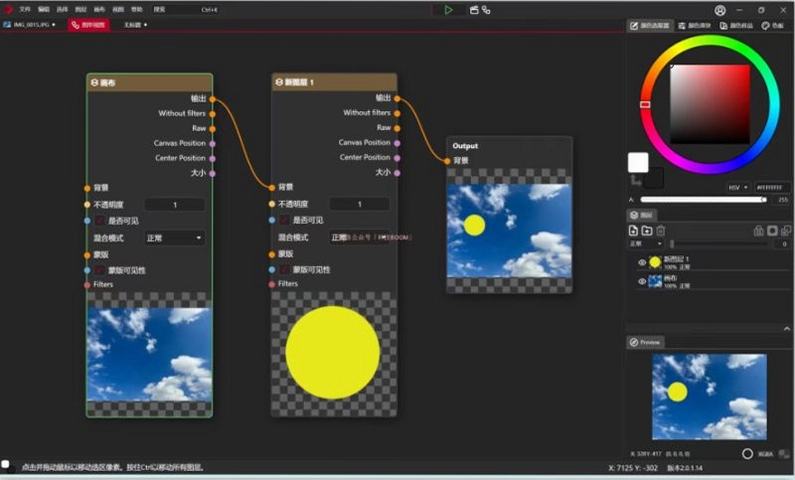
Task: Select the Preview panel tab
Action: (x=645, y=342)
